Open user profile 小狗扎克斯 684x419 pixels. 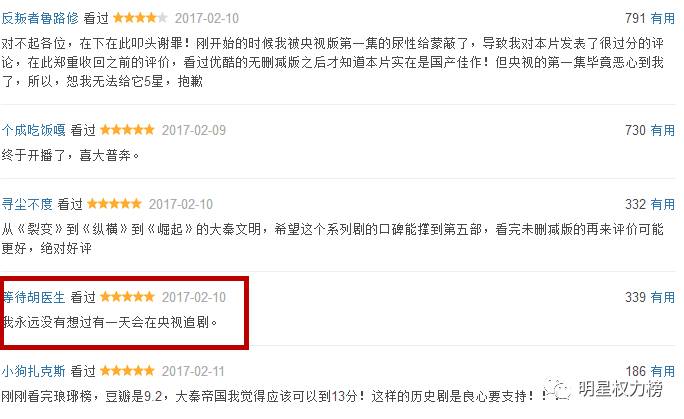[x=33, y=371]
